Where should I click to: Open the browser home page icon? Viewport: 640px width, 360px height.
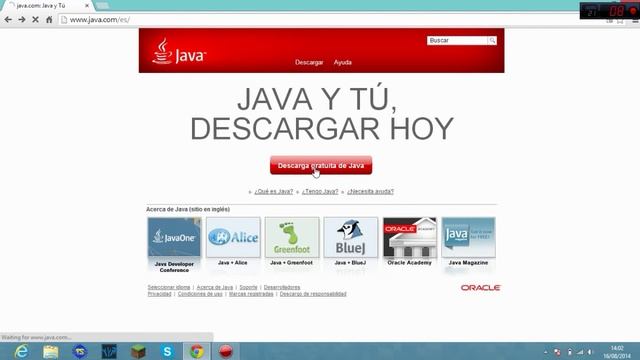point(49,20)
